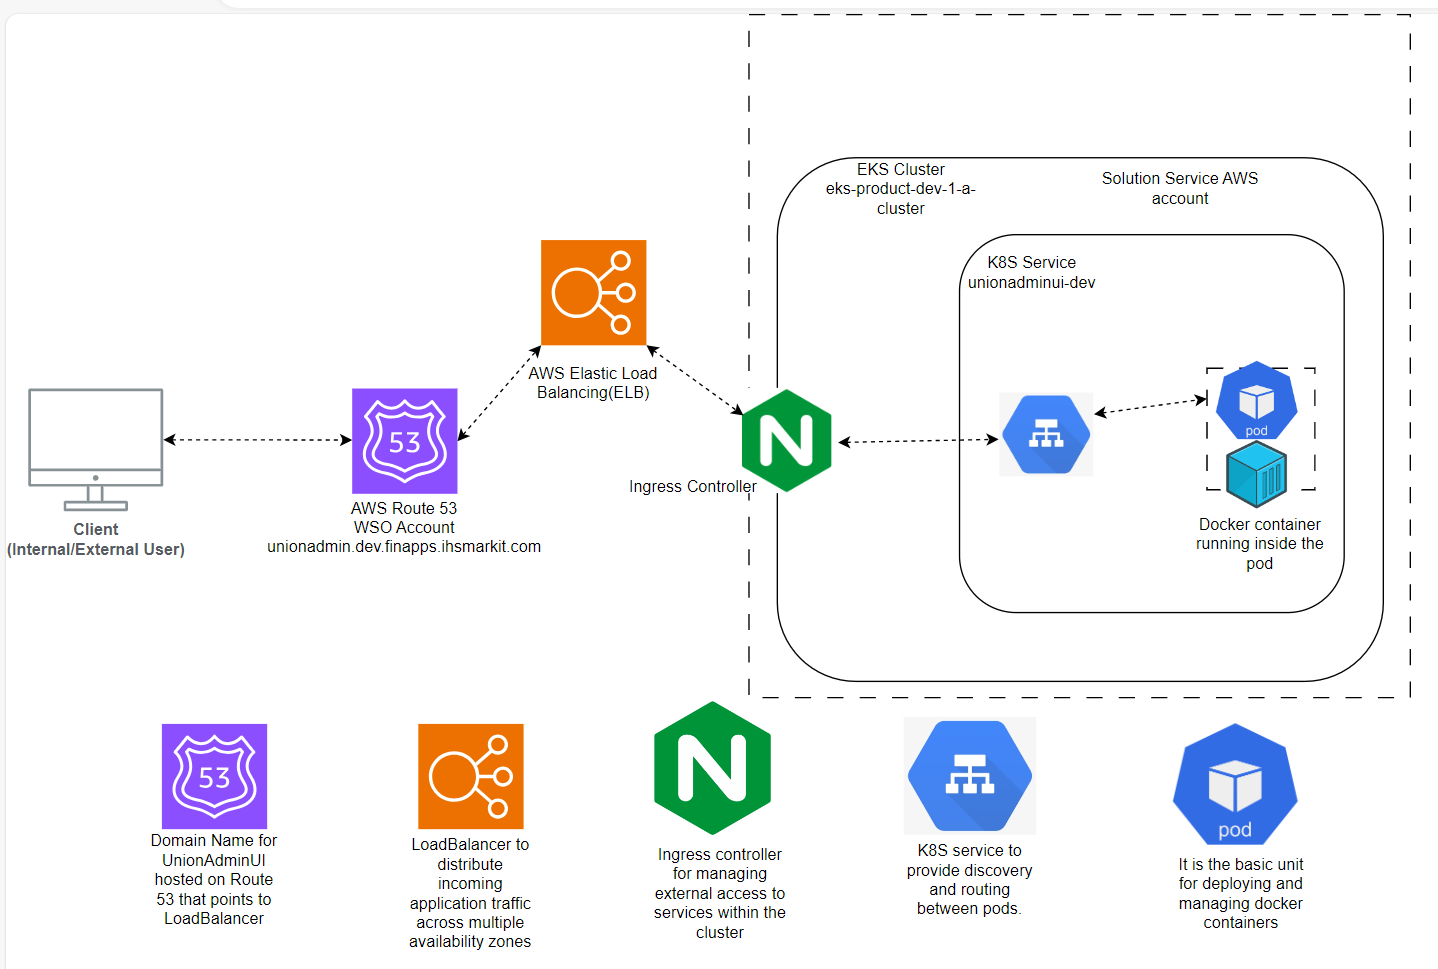Click the "EKS Cluster eks-product-dev-1-a-cluster" label
Screen dimensions: 1438x969
pos(900,189)
